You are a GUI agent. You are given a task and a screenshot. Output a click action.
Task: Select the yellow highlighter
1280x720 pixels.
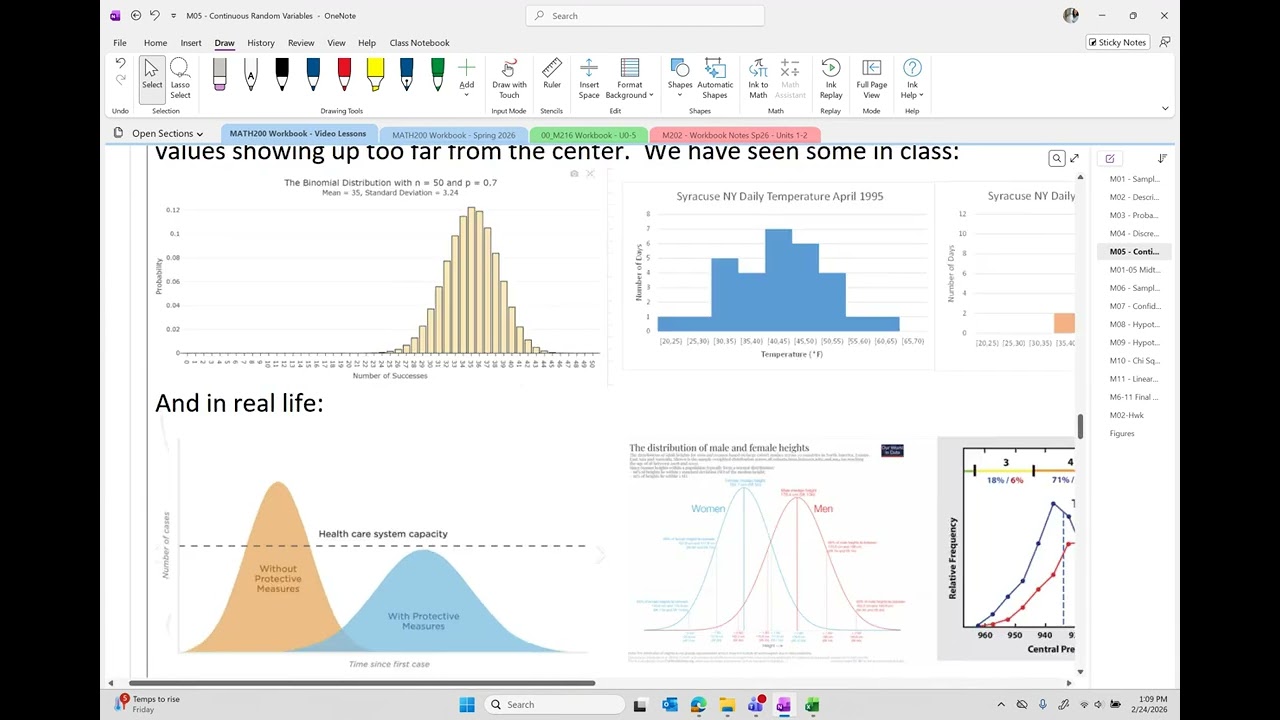tap(375, 75)
